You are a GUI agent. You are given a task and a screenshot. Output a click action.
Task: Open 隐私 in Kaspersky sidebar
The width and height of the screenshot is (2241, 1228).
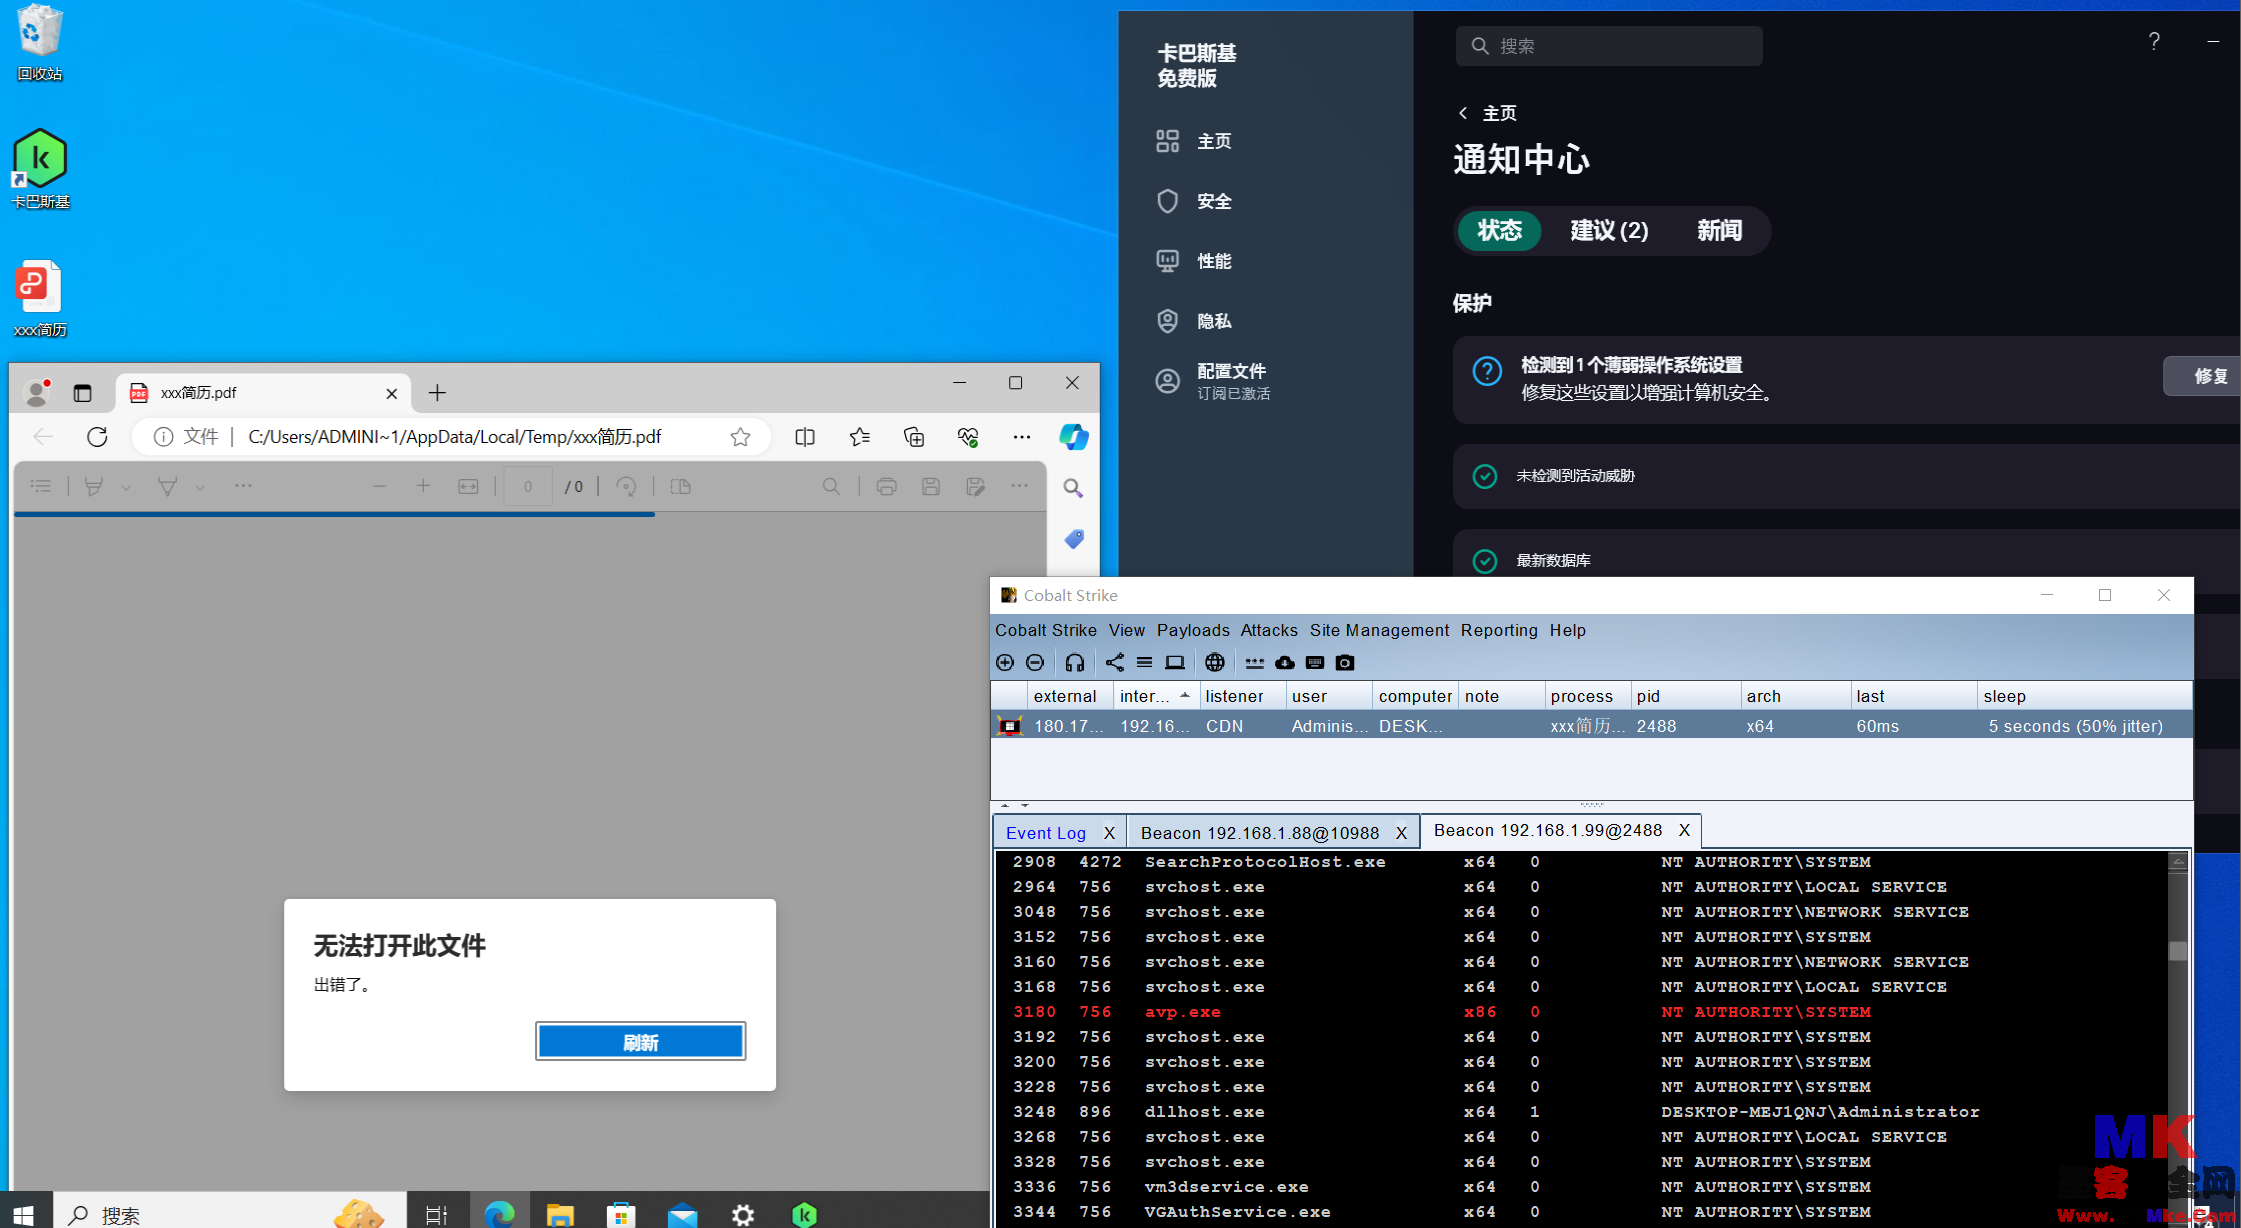click(1194, 321)
